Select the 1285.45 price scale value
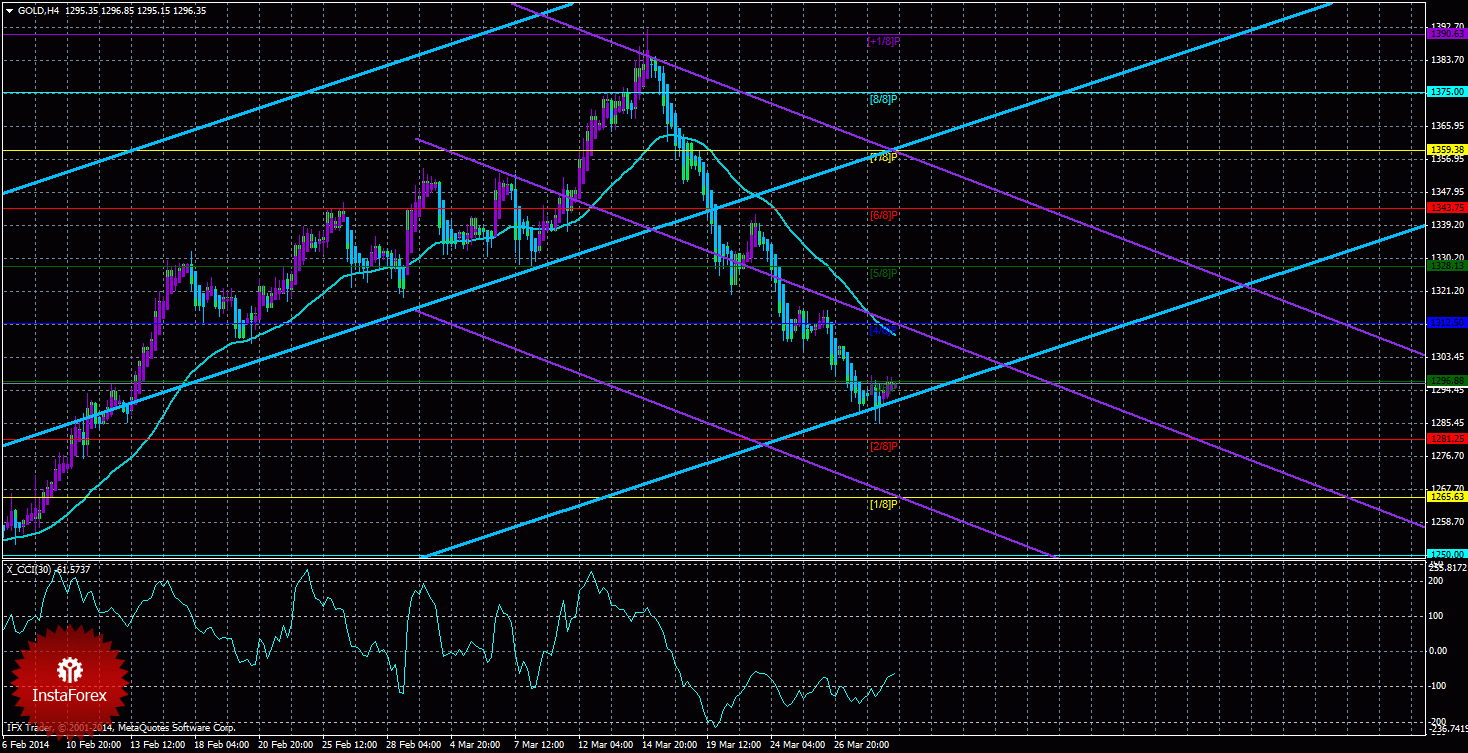 (x=1447, y=423)
